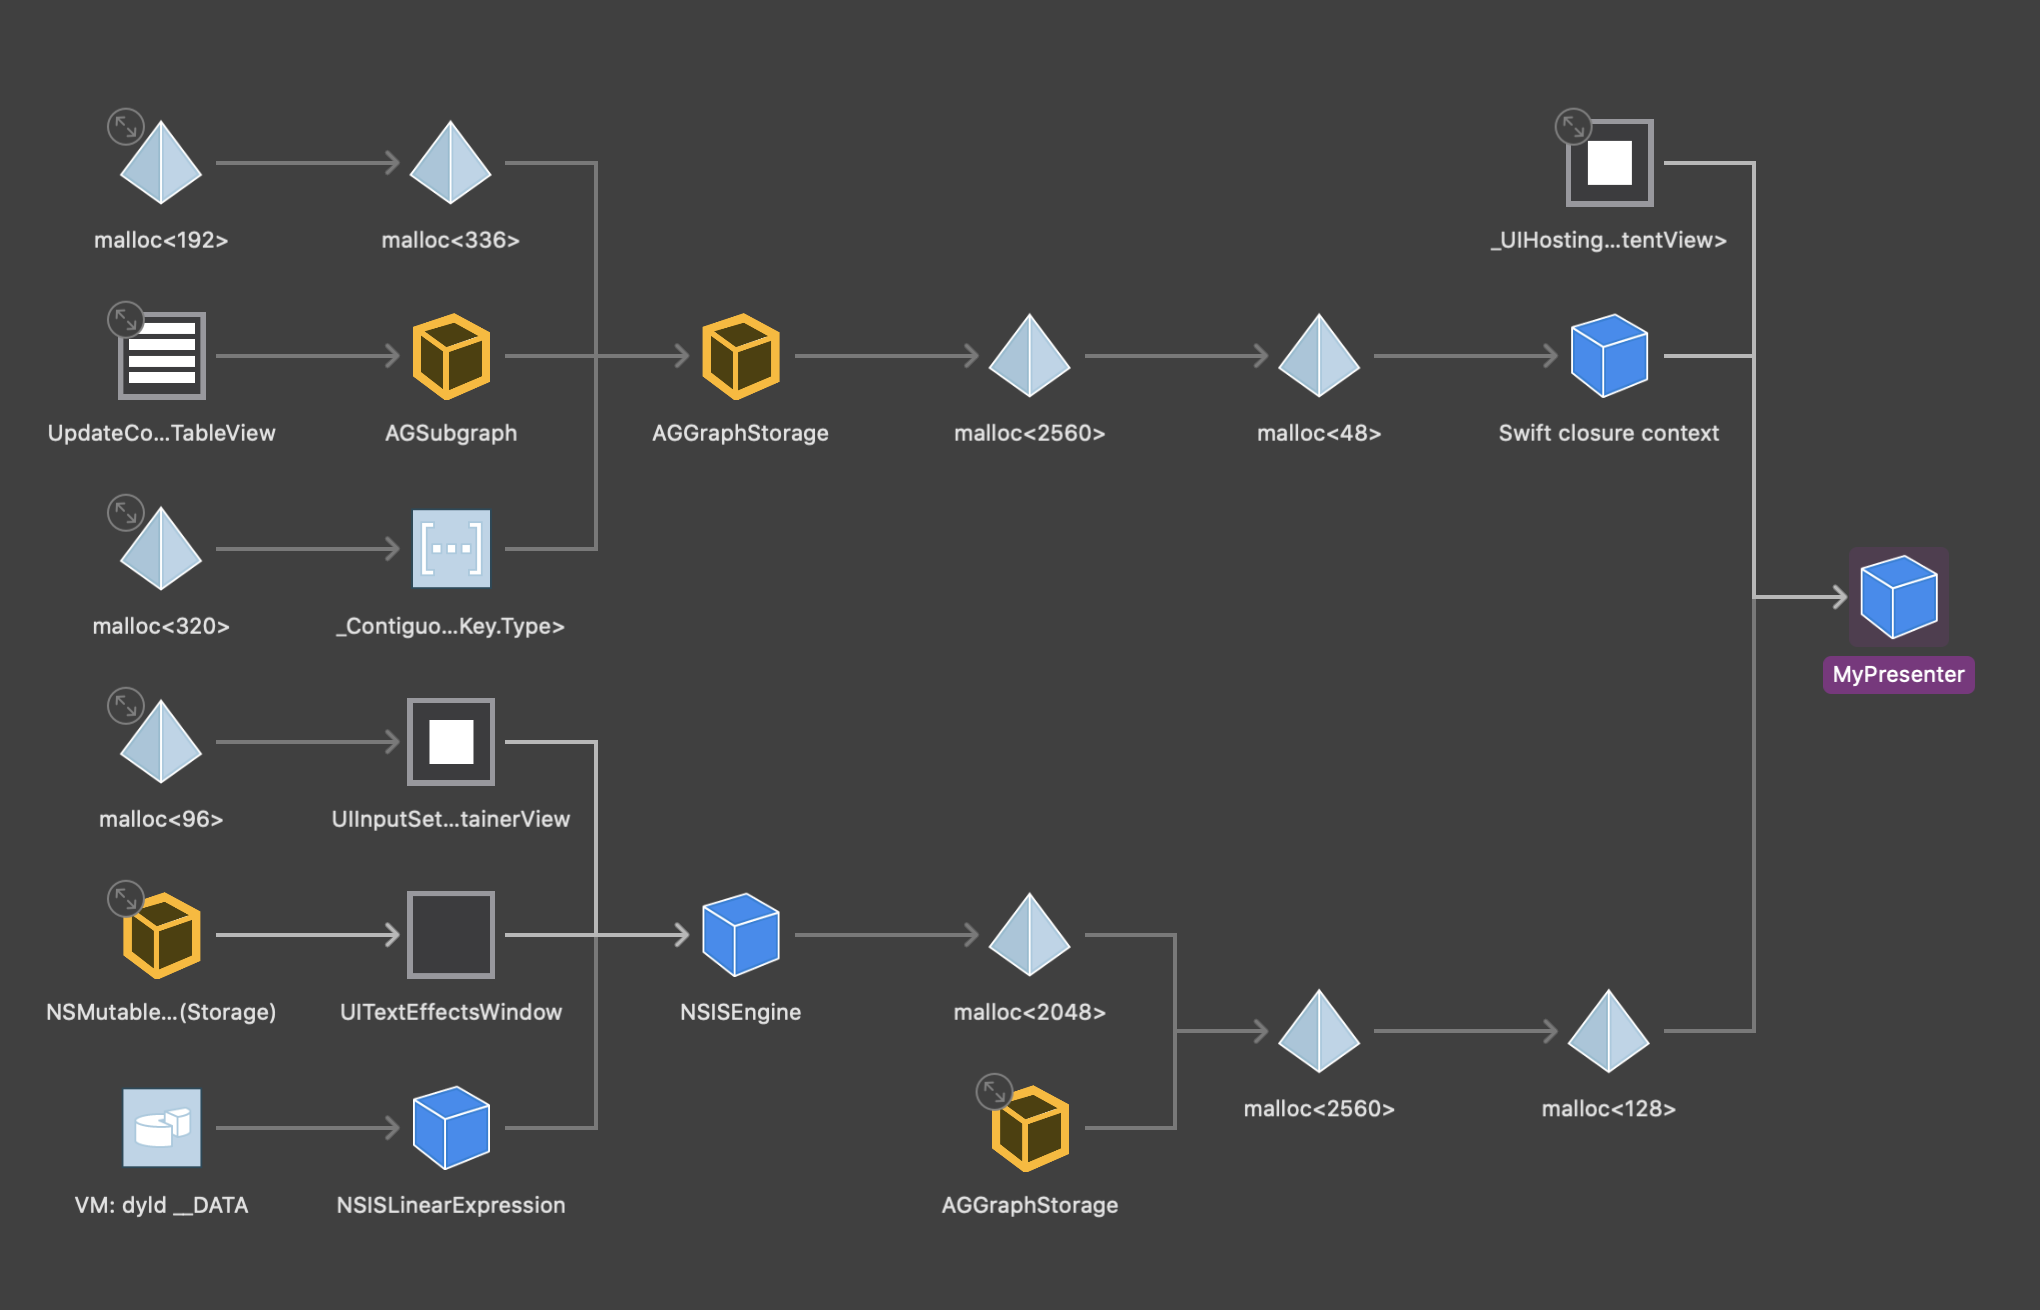
Task: Select the malloc<192> node icon
Action: [161, 162]
